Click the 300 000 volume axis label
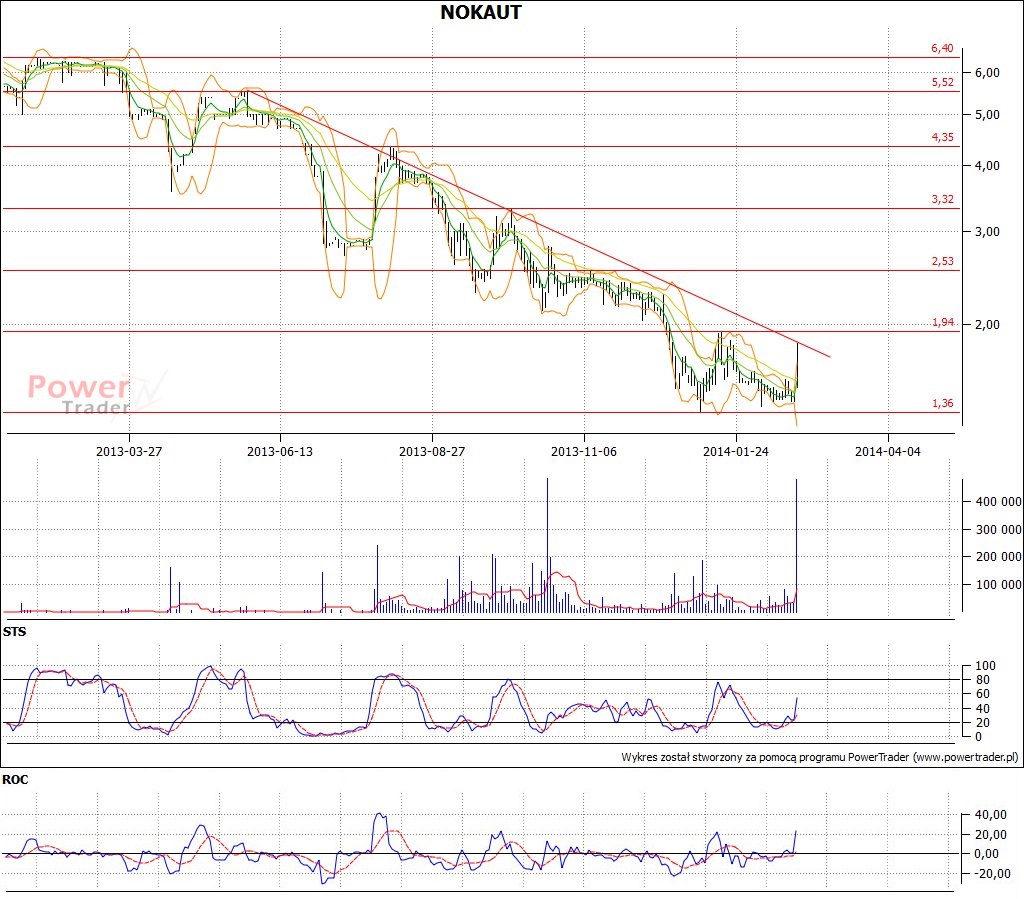 [x=999, y=529]
